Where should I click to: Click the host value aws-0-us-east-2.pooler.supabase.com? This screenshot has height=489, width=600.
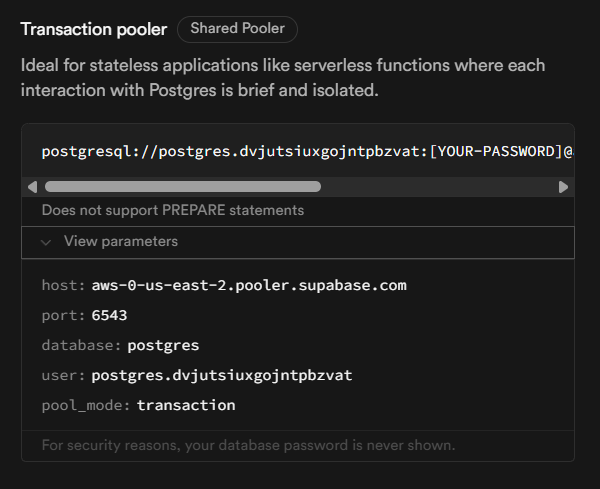[x=249, y=285]
